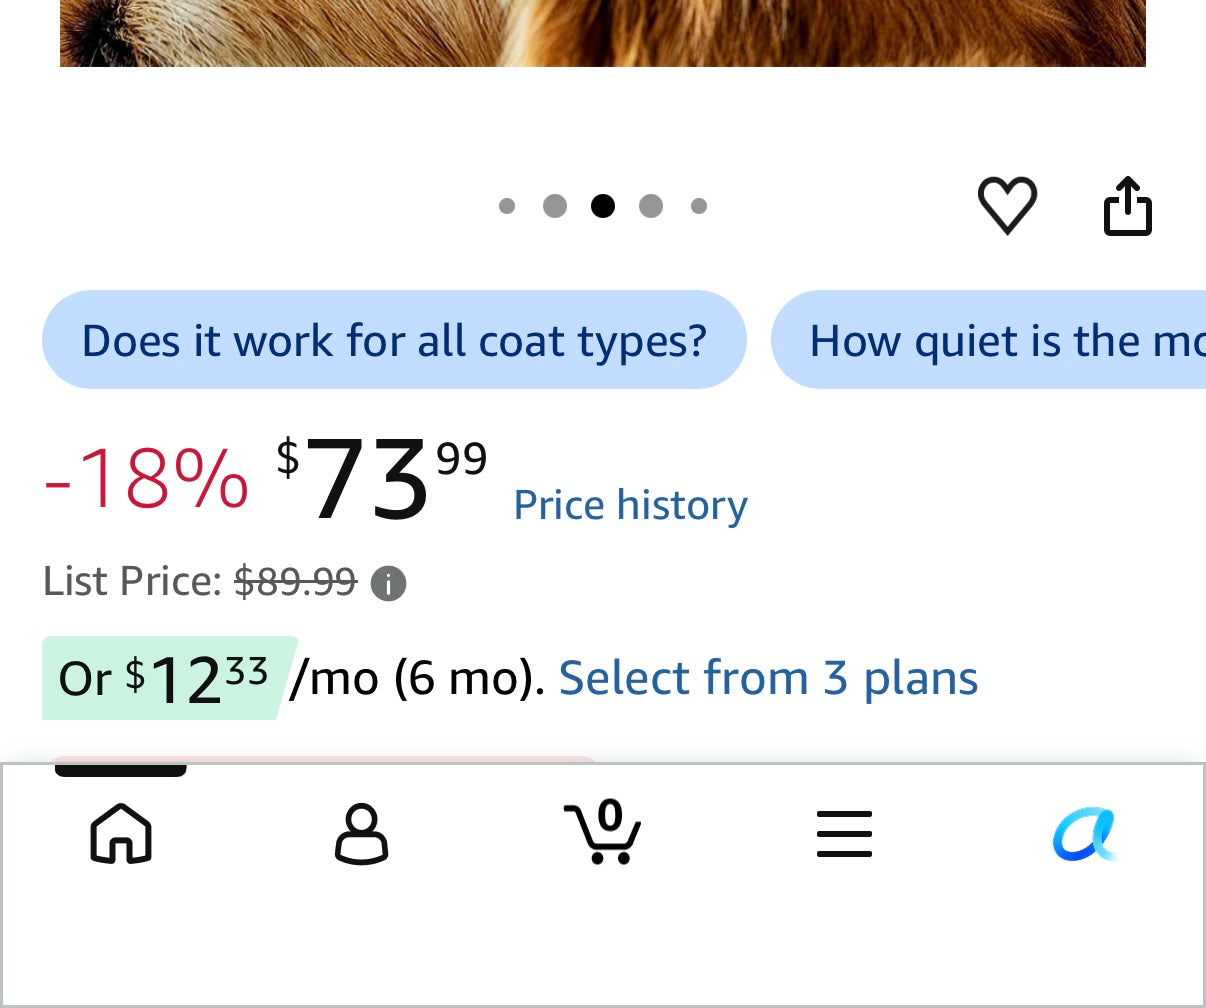Add item to wishlist with heart icon
1206x1008 pixels.
[1007, 205]
